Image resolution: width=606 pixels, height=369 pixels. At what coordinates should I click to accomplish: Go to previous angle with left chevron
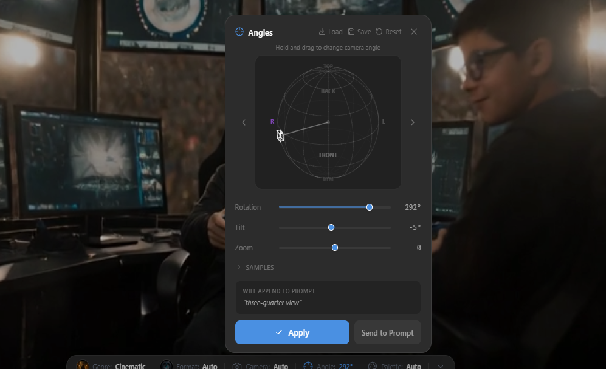[x=244, y=122]
